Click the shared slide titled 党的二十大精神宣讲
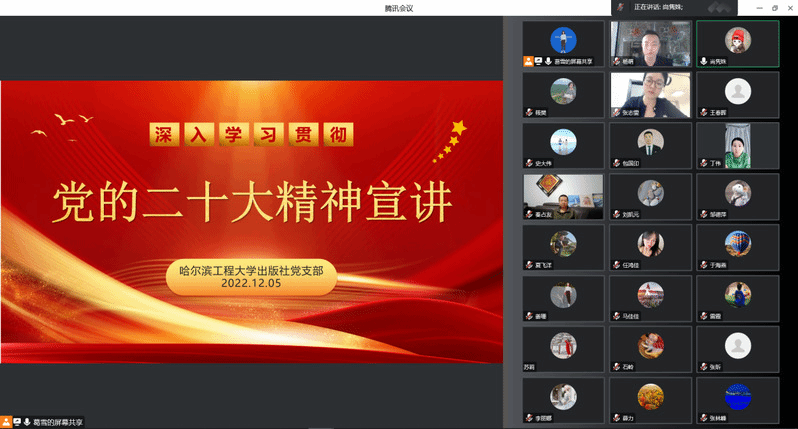 point(251,220)
